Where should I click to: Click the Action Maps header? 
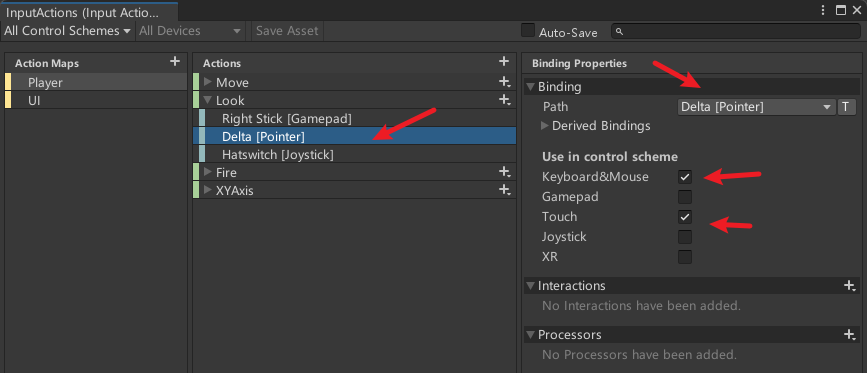47,64
